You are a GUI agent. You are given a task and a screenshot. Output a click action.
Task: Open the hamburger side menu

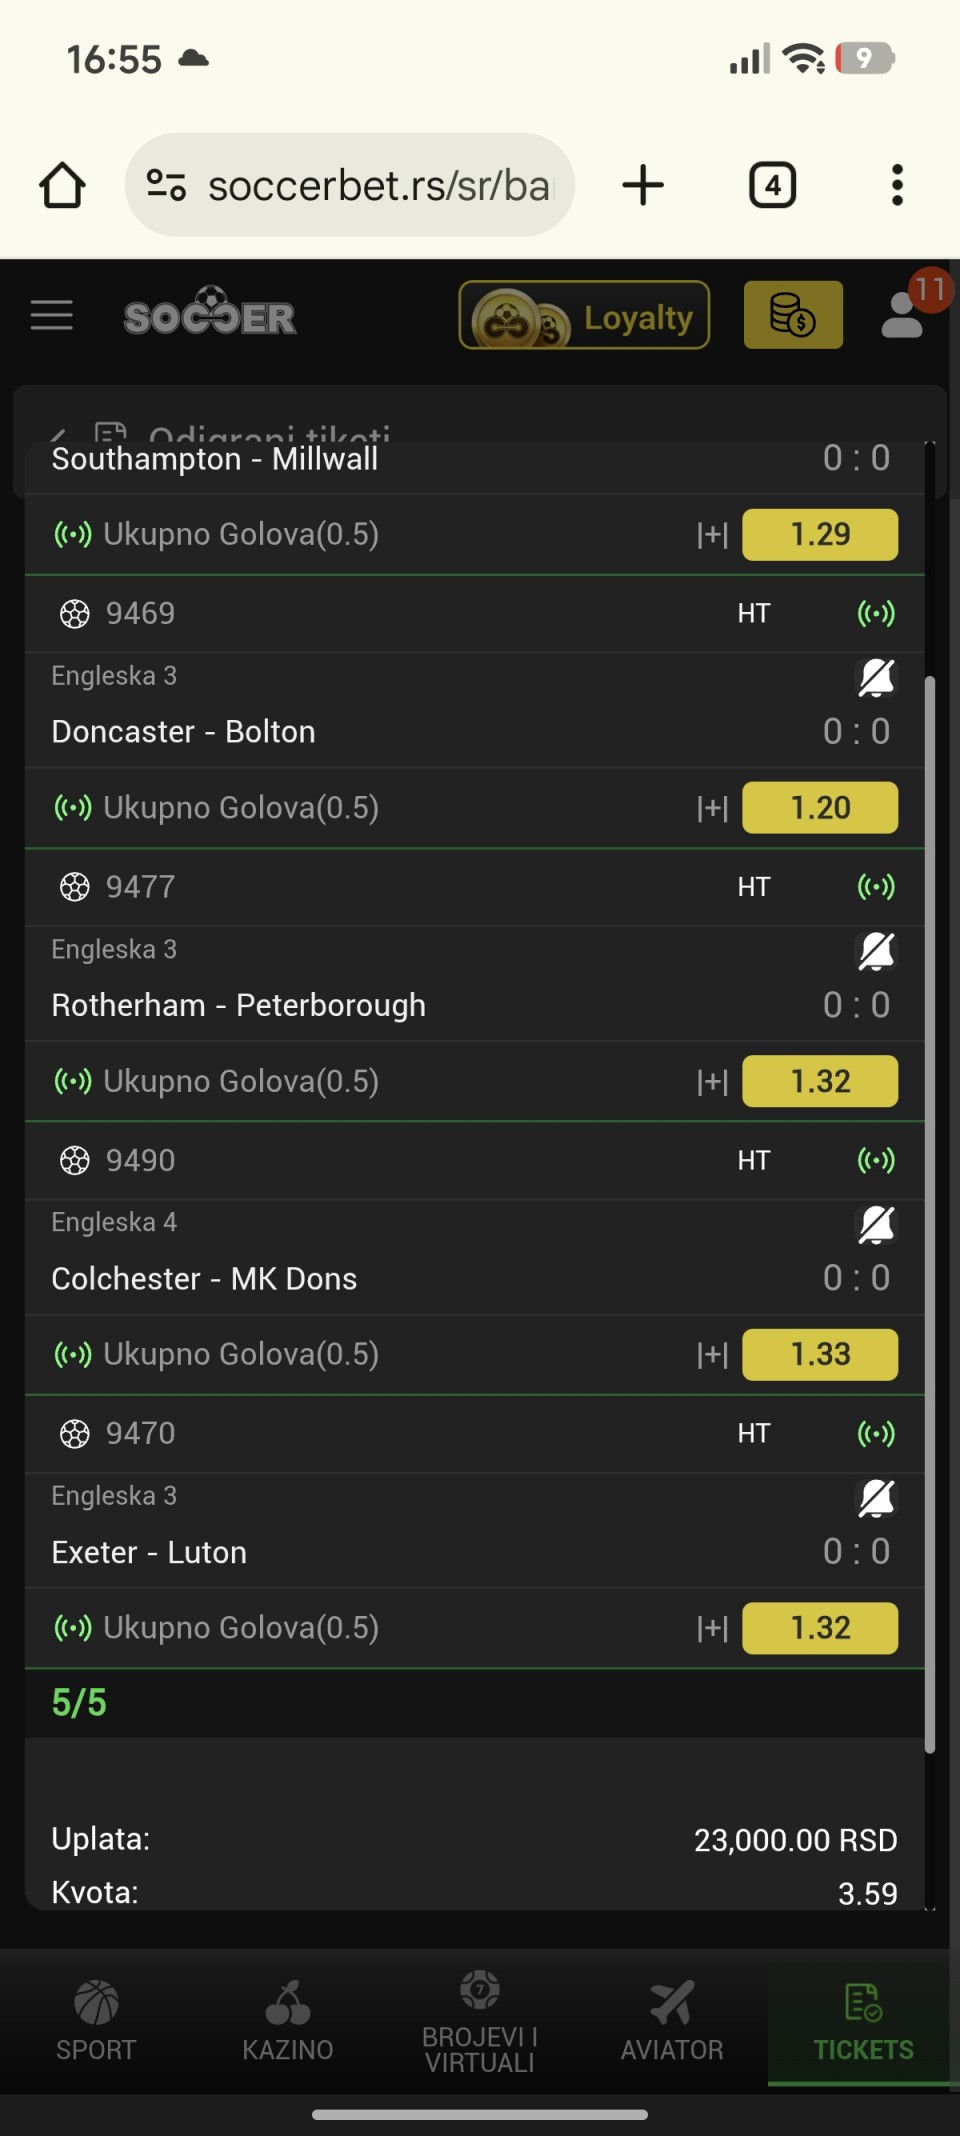(52, 316)
